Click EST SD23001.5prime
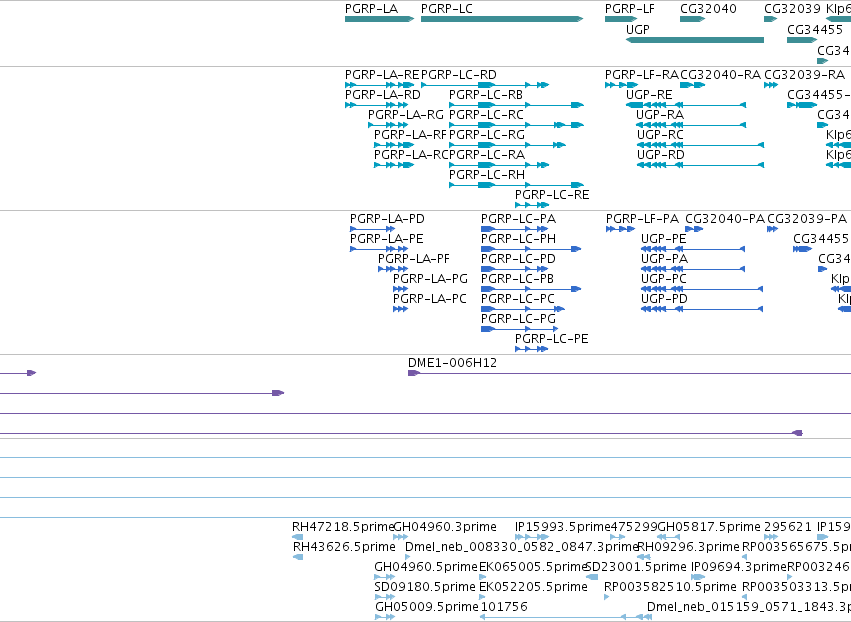 pyautogui.click(x=592, y=577)
